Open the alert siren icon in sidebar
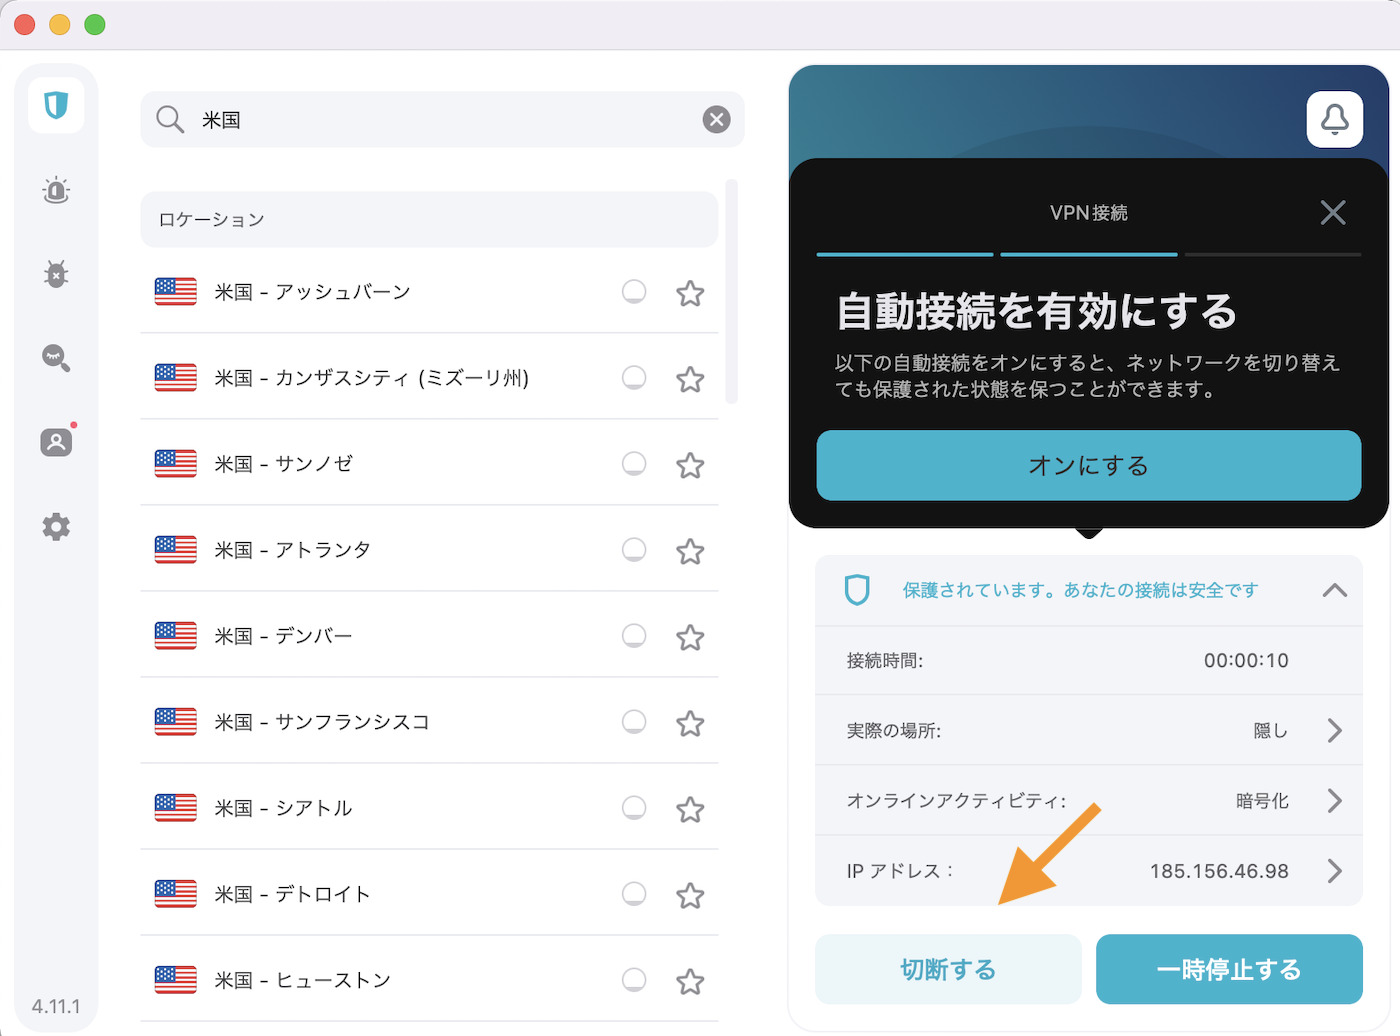Viewport: 1400px width, 1036px height. pos(56,190)
